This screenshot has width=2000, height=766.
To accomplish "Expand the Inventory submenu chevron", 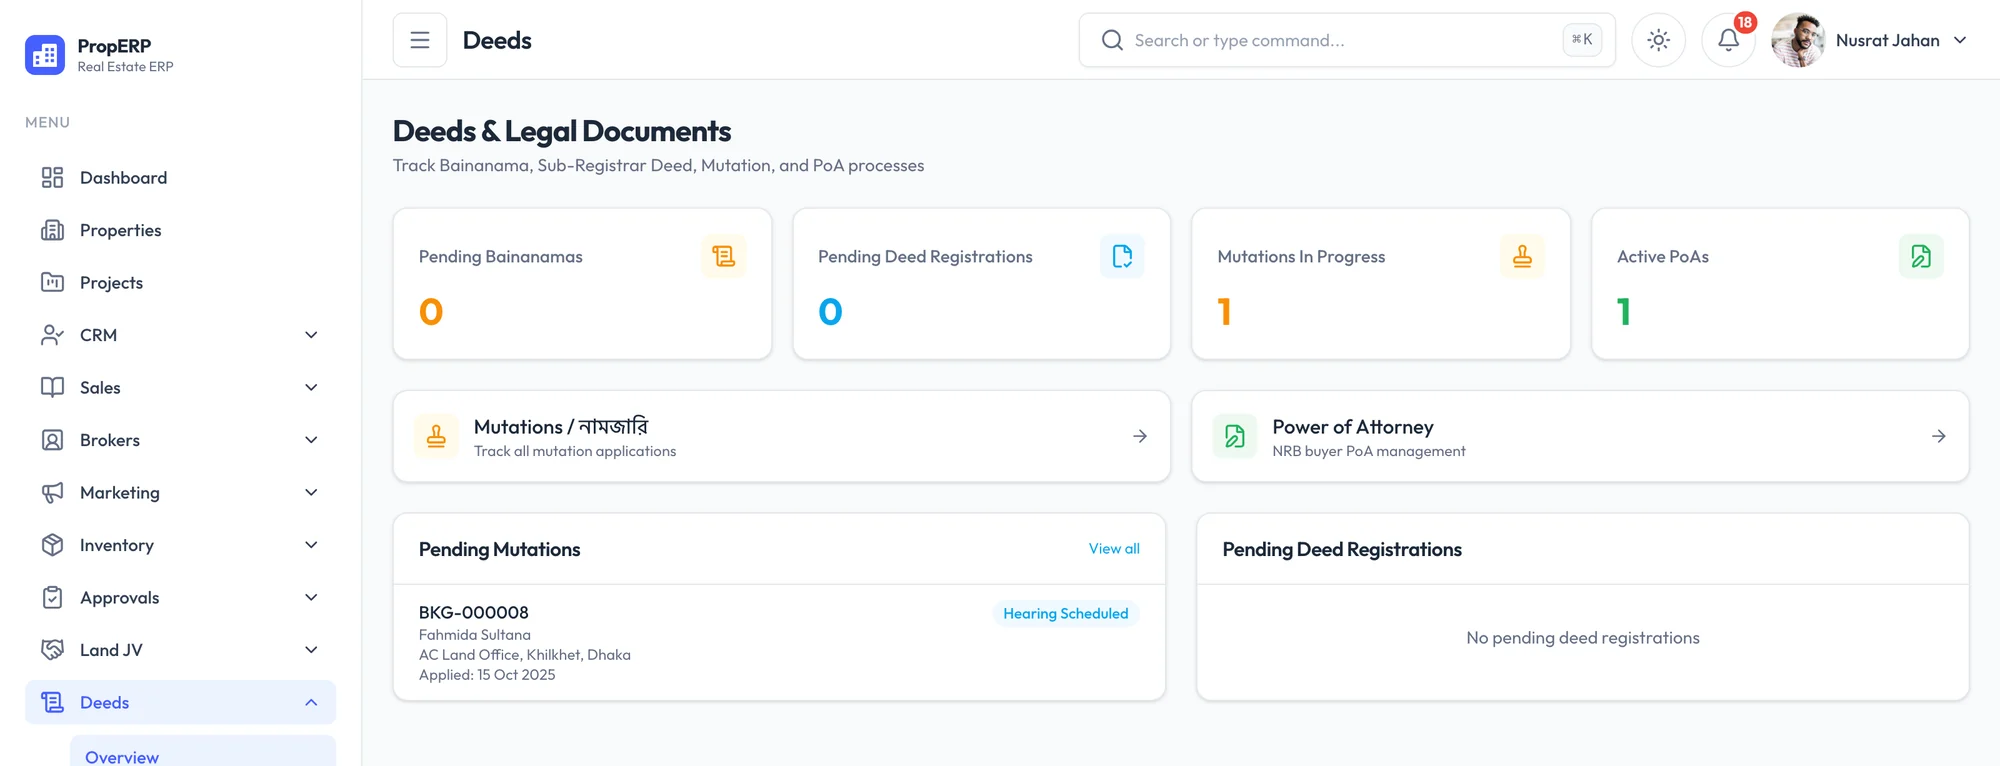I will click(311, 545).
